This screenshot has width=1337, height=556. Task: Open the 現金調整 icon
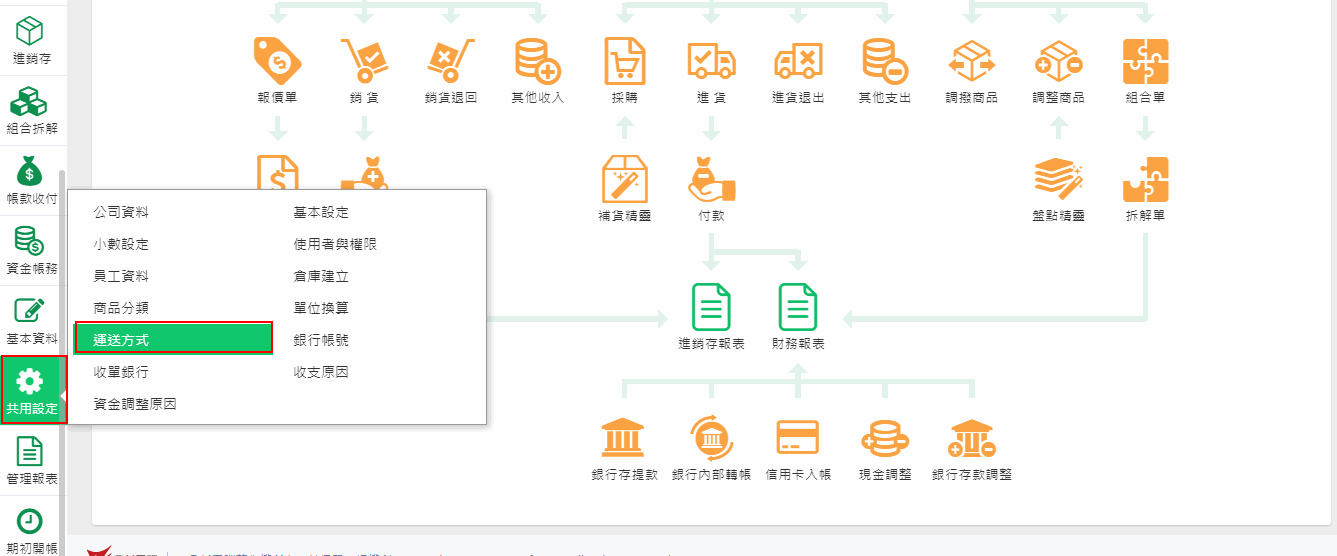point(885,437)
